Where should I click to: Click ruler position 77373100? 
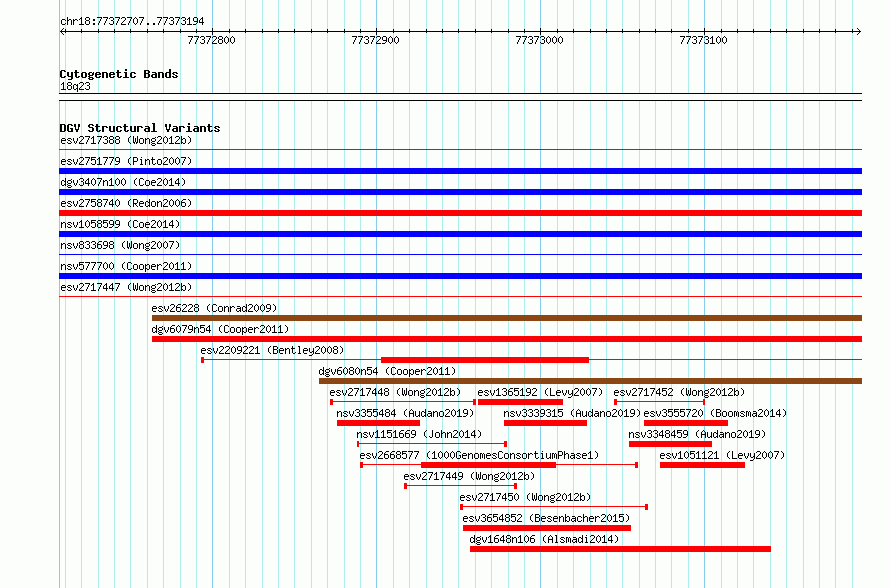(x=703, y=40)
